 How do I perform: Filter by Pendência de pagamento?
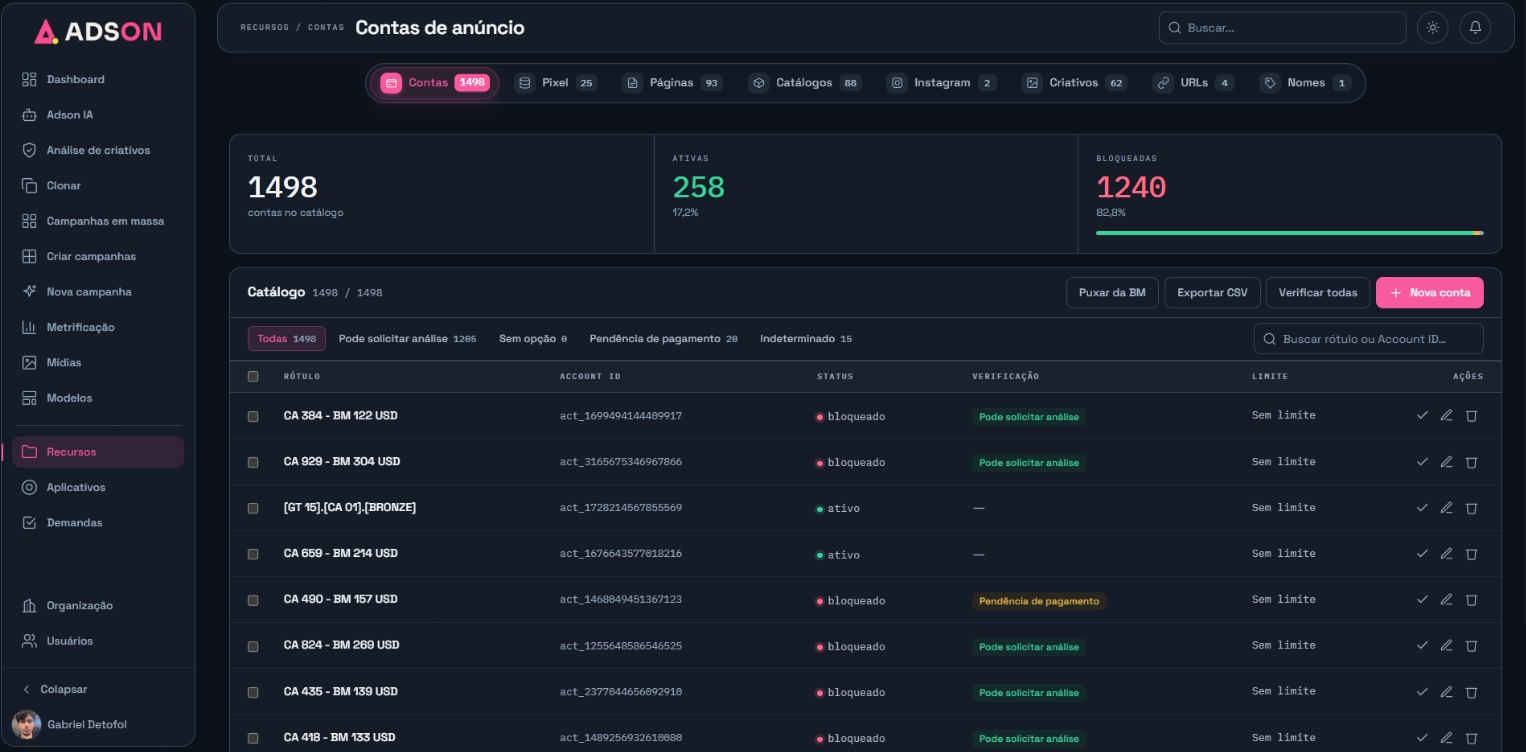[663, 339]
